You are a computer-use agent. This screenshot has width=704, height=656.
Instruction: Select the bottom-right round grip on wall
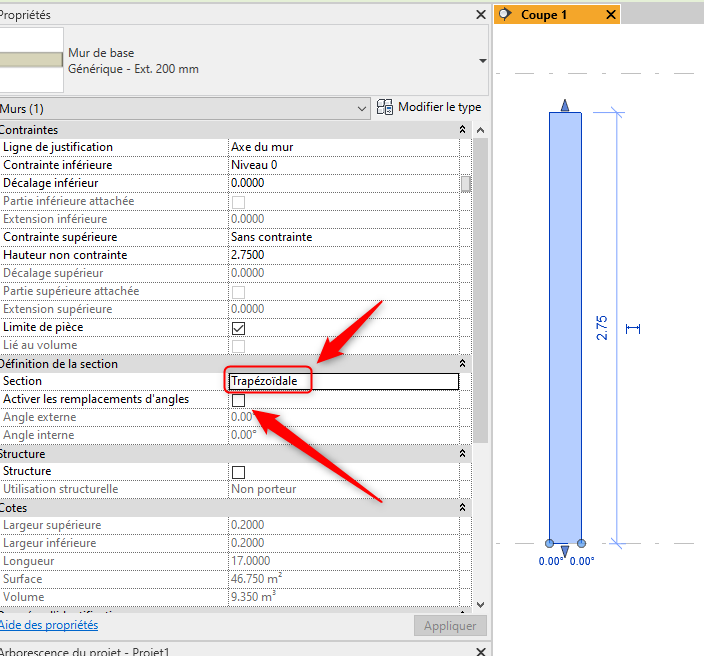coord(581,543)
